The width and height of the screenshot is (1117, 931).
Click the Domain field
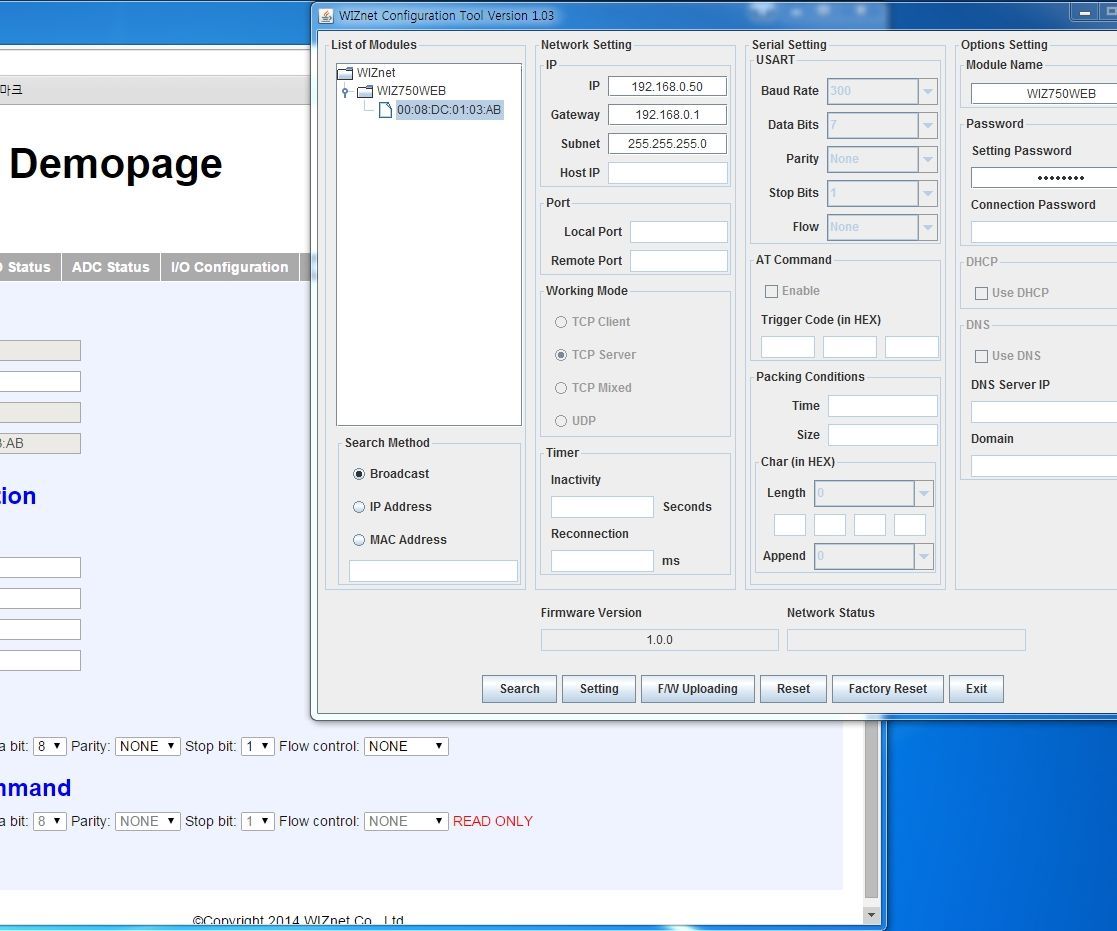[1044, 466]
